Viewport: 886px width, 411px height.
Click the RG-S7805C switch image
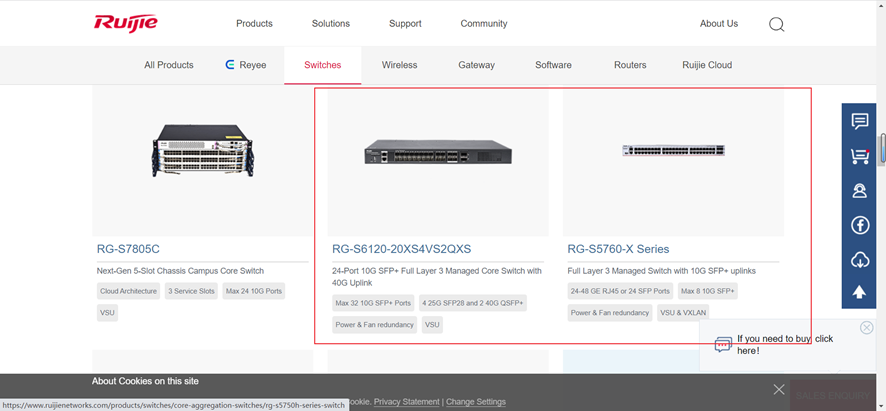coord(203,151)
